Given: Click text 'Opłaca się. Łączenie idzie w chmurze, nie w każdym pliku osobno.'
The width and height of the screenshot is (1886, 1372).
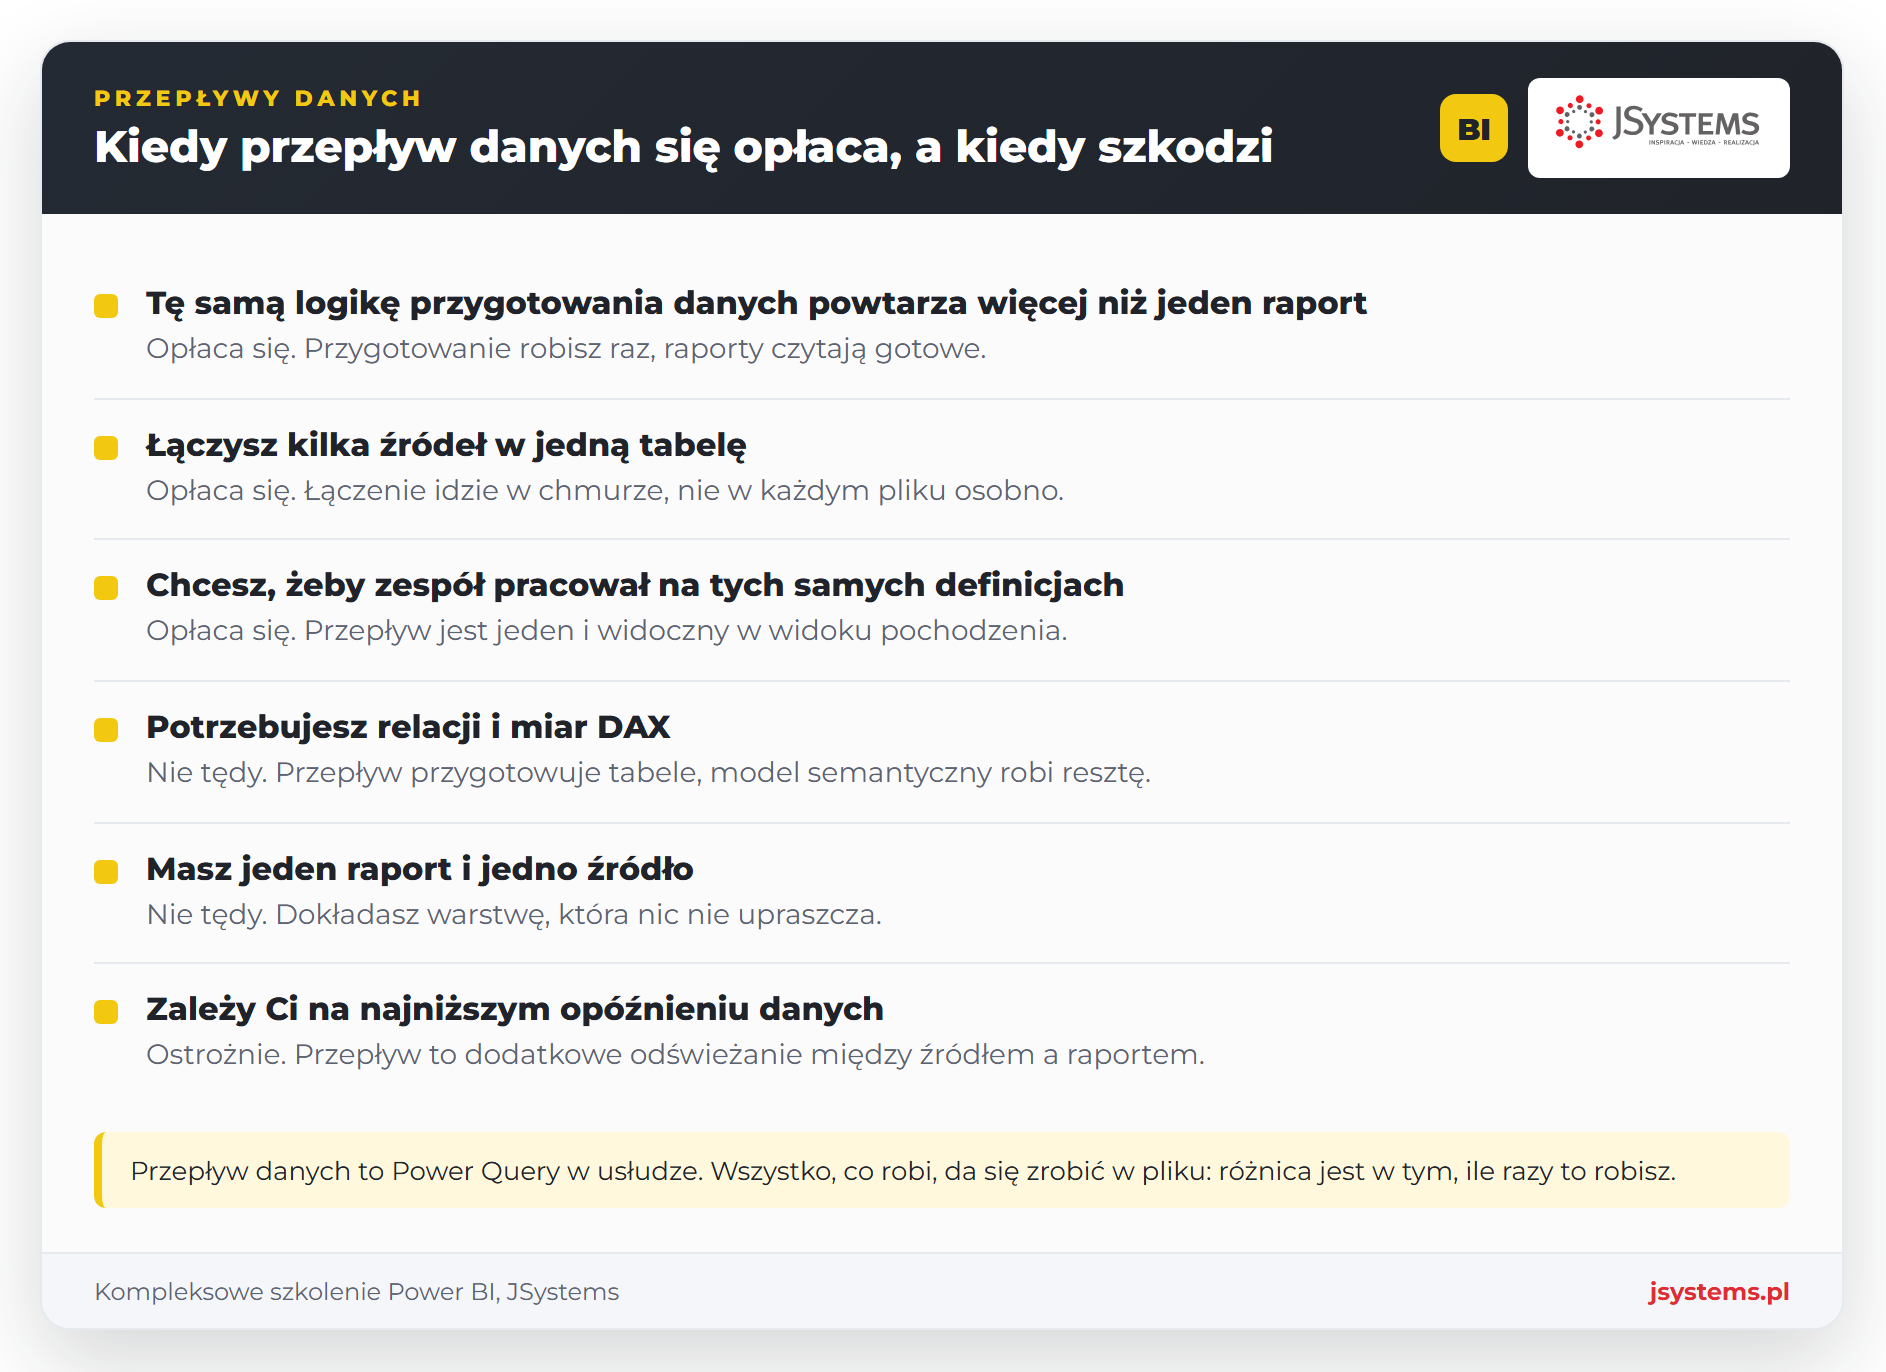Looking at the screenshot, I should point(605,491).
